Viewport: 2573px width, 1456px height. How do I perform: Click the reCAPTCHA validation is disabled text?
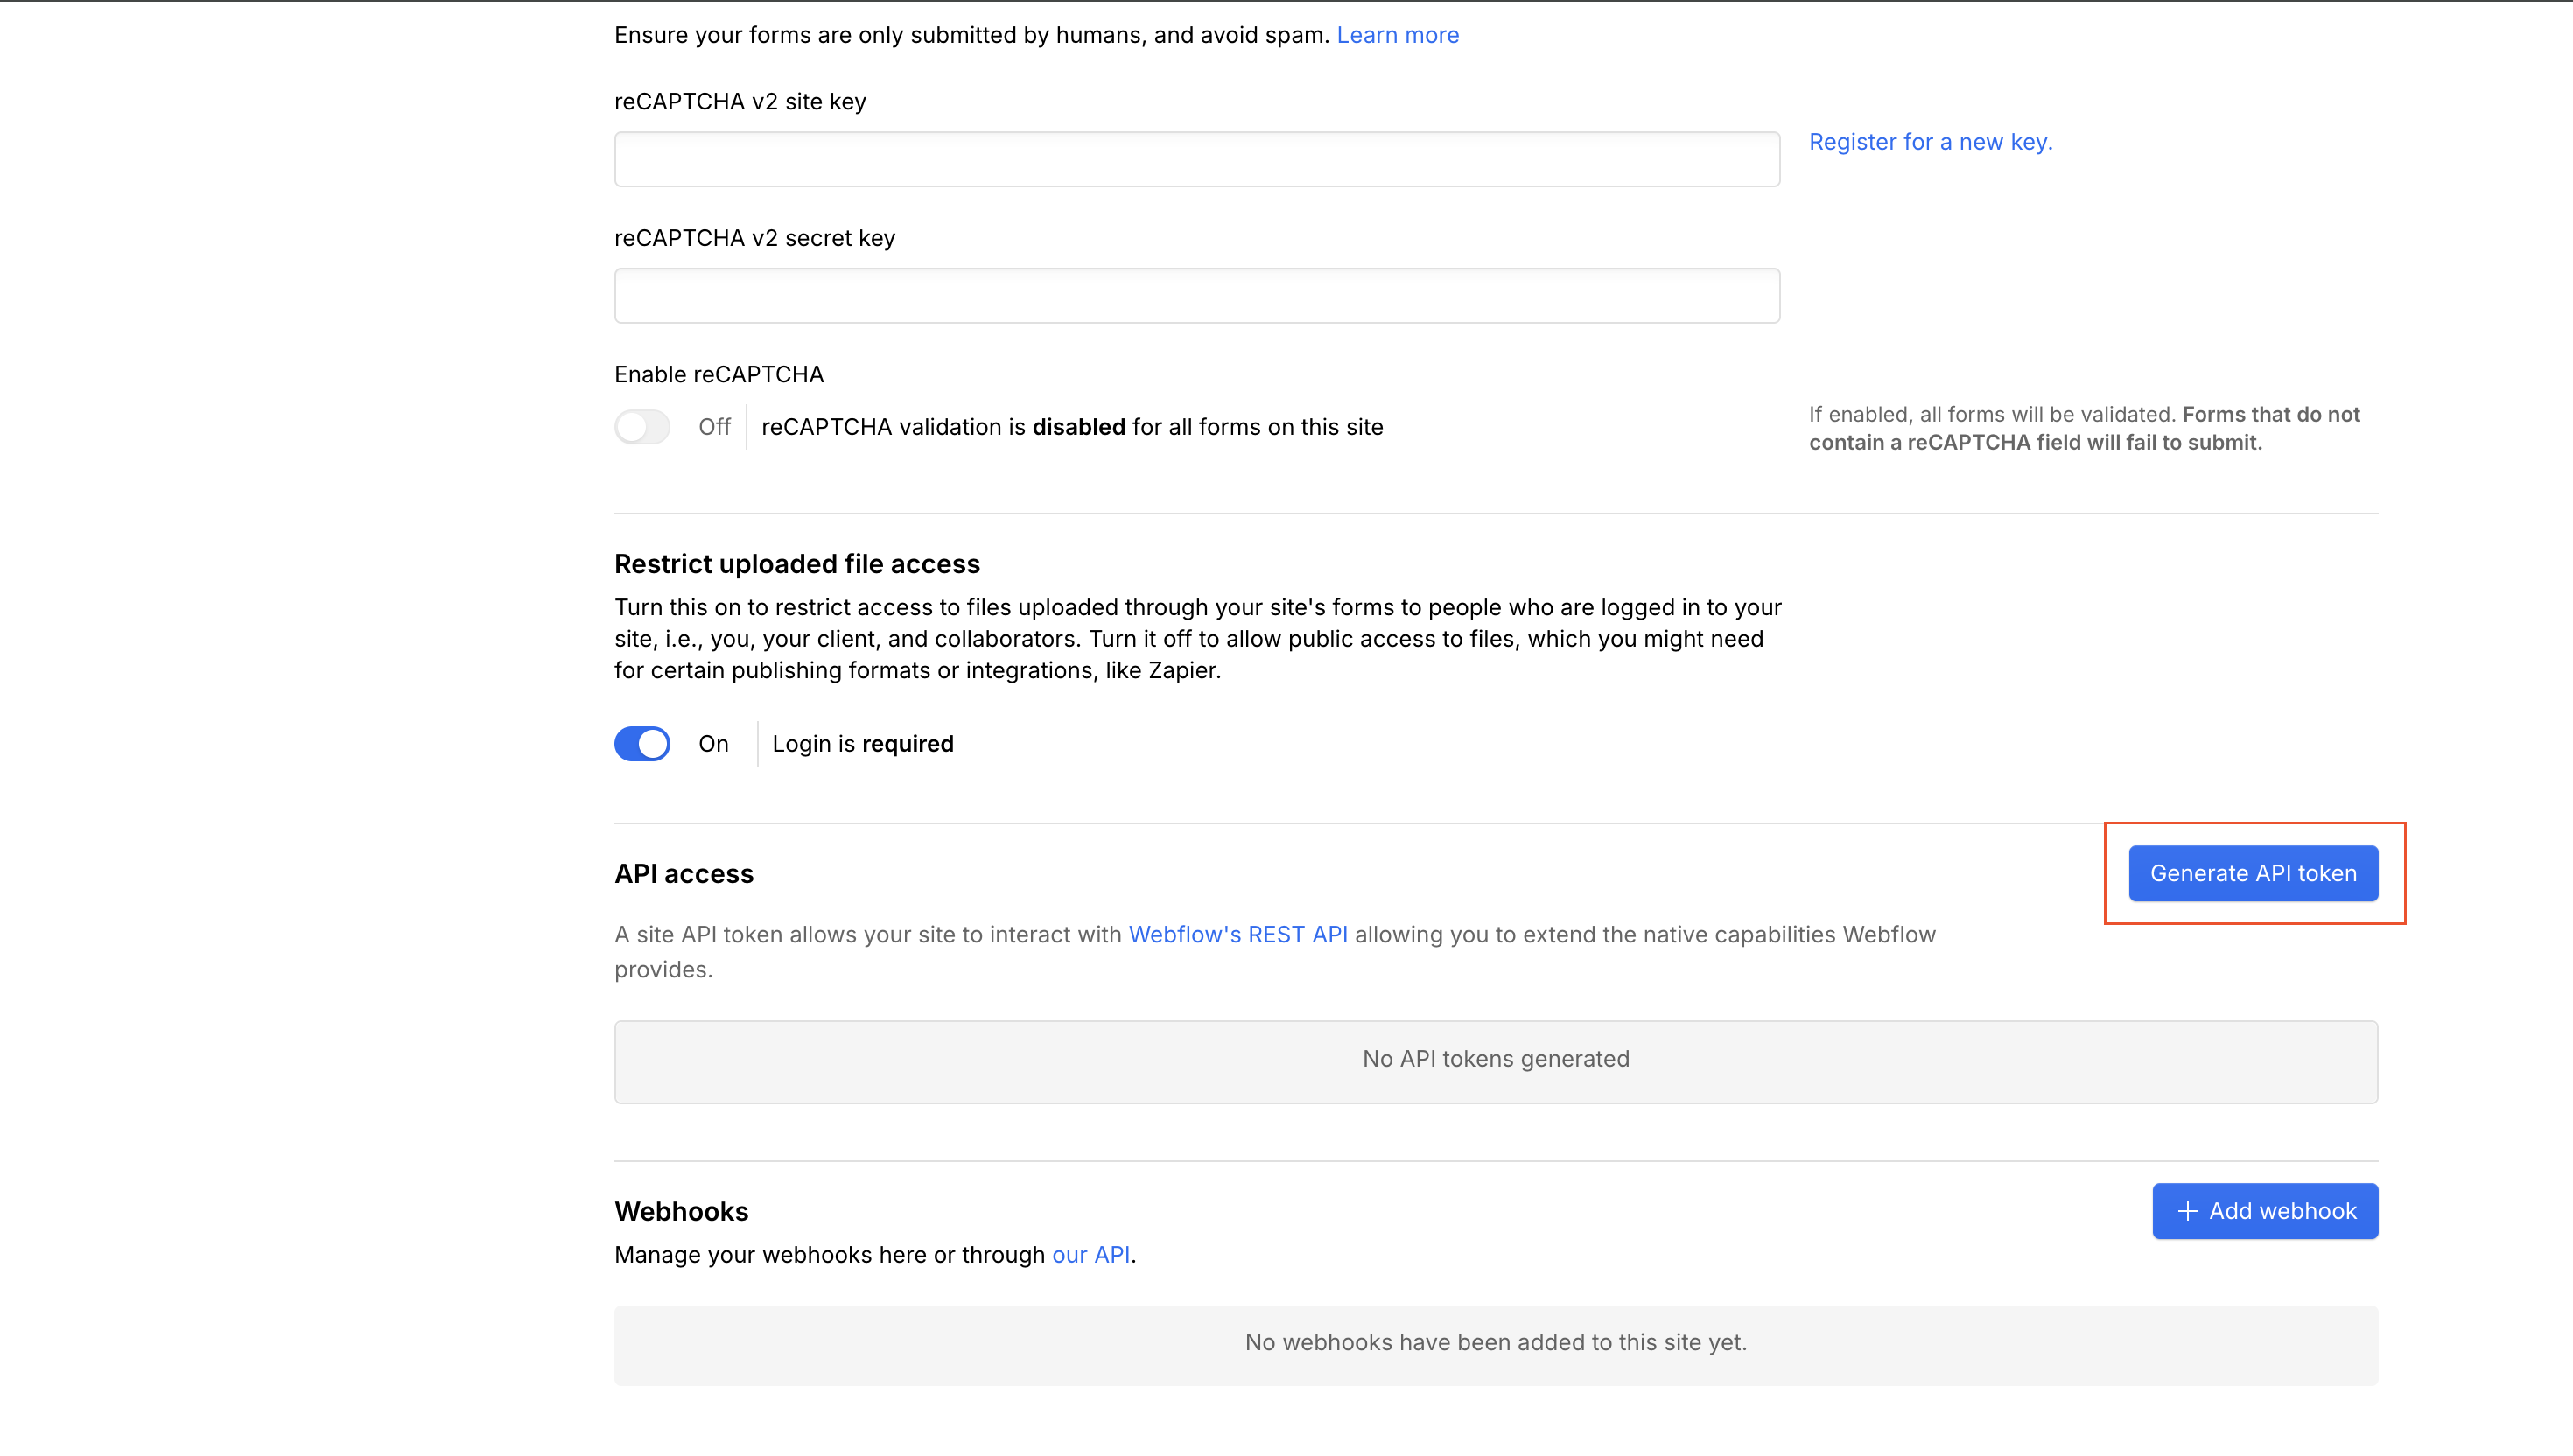click(x=1072, y=427)
